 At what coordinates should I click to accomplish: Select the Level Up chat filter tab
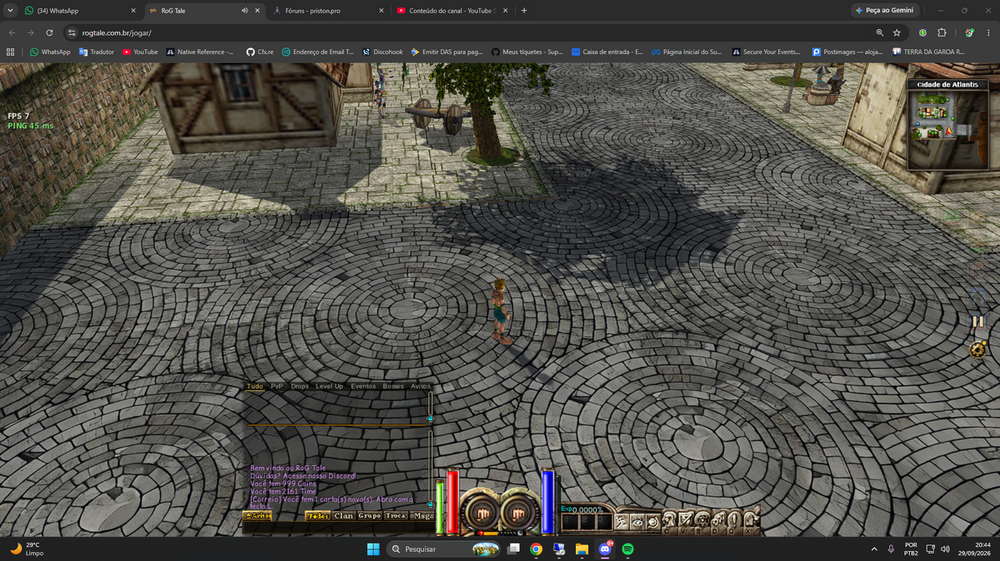pyautogui.click(x=329, y=386)
